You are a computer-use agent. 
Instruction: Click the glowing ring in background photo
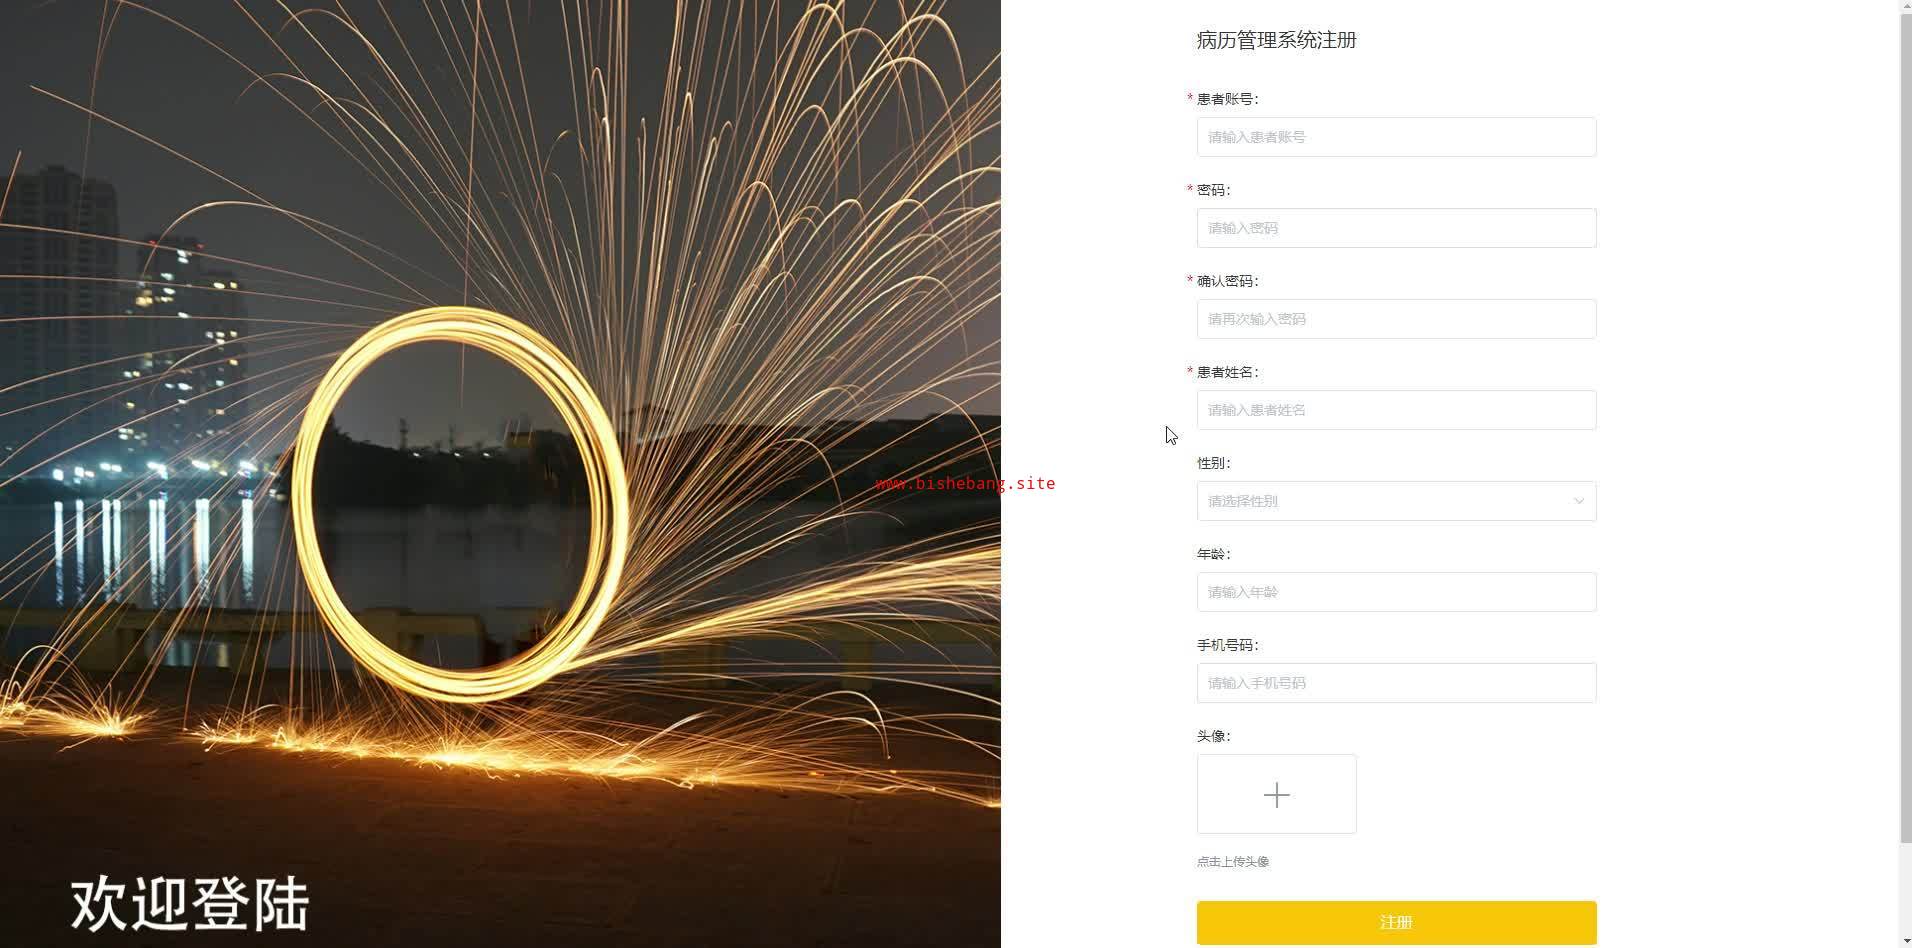pos(460,503)
